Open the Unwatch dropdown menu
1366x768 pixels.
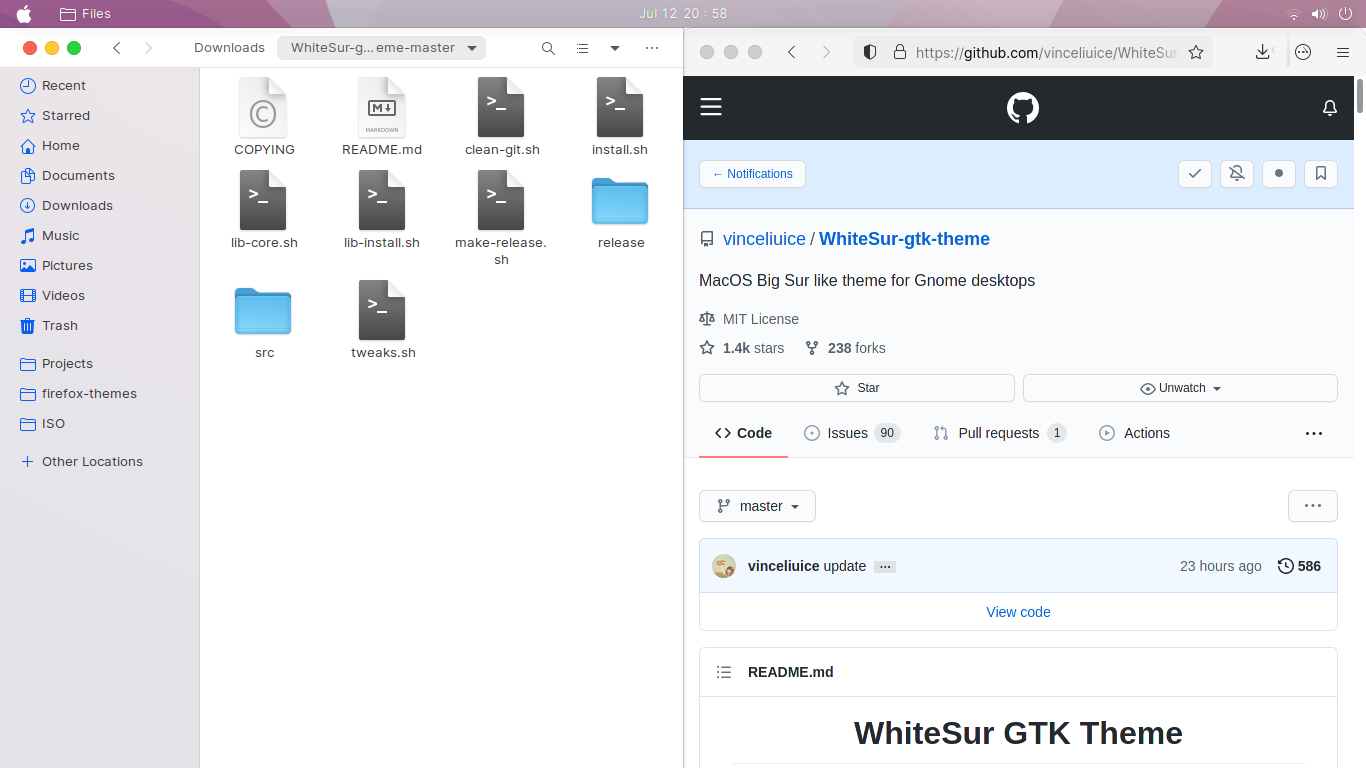coord(1180,388)
